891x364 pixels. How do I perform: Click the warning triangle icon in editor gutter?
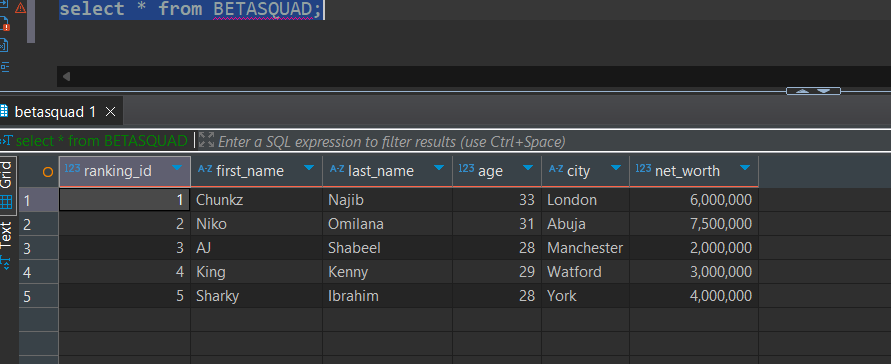click(20, 8)
